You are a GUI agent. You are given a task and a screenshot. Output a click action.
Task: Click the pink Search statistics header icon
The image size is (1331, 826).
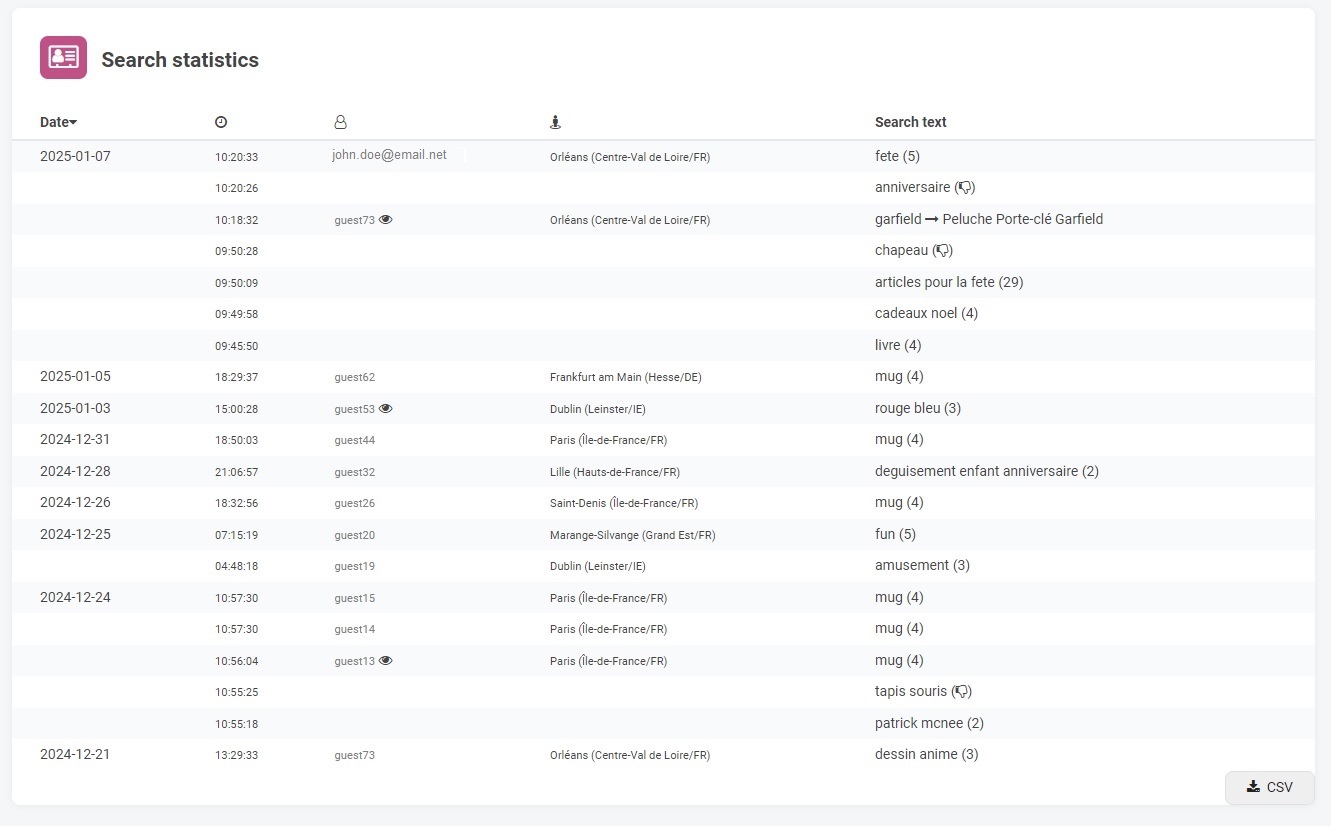coord(63,58)
